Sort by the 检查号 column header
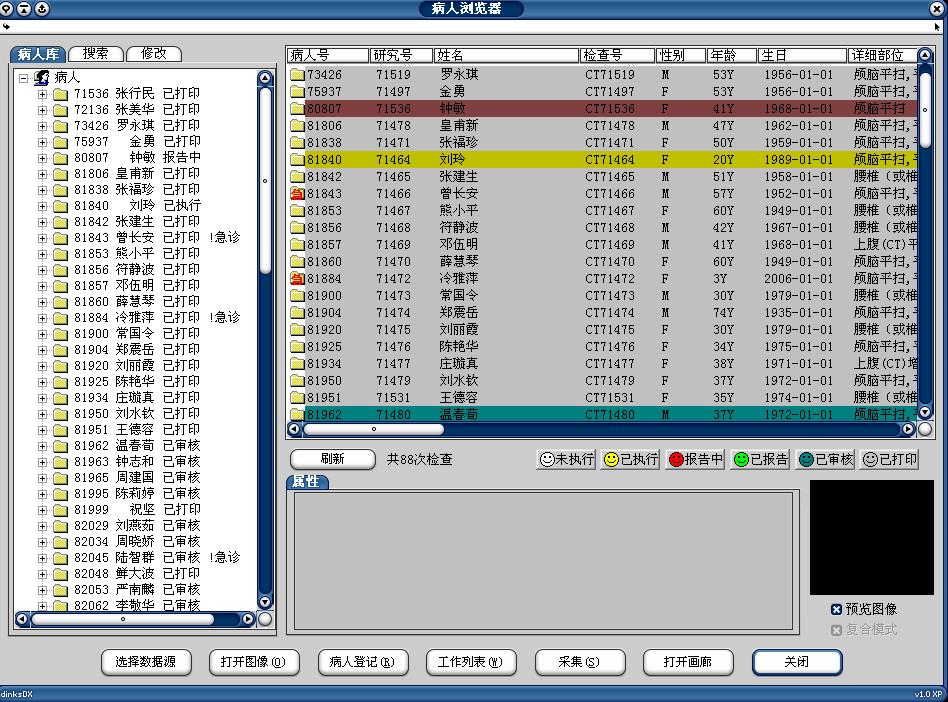This screenshot has width=948, height=702. click(x=618, y=56)
